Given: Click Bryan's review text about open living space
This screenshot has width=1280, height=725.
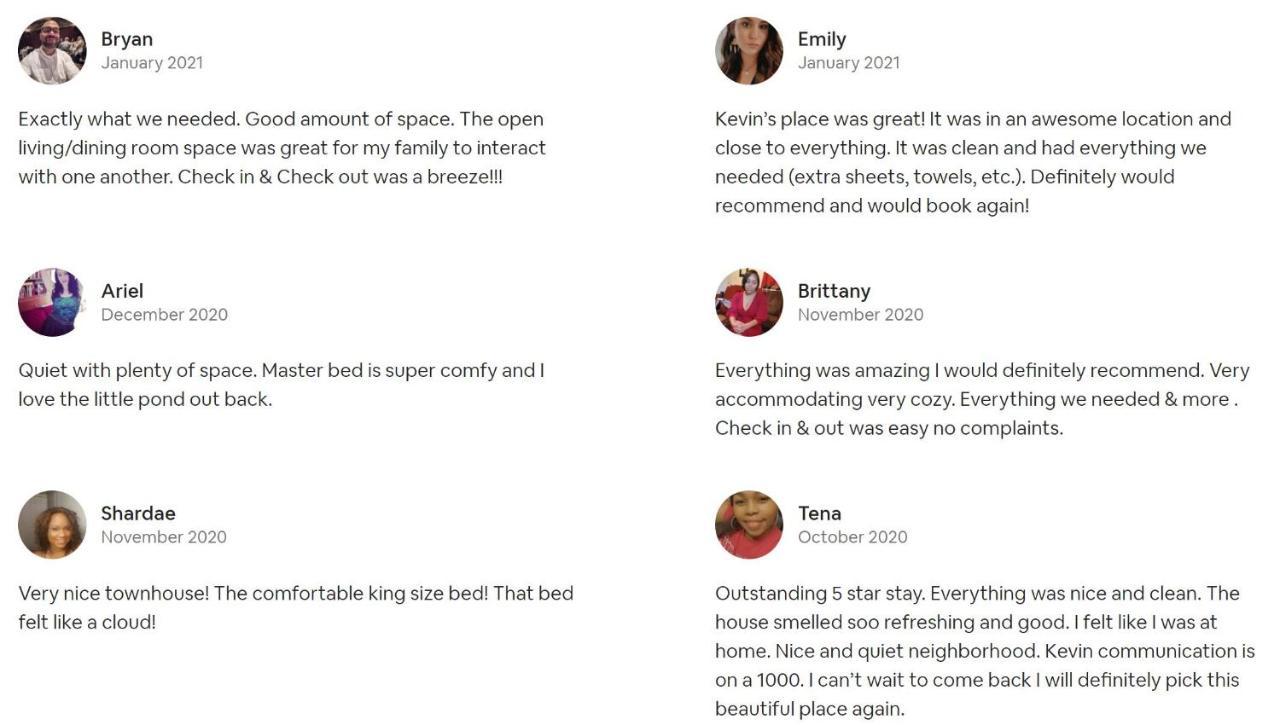Looking at the screenshot, I should point(282,148).
